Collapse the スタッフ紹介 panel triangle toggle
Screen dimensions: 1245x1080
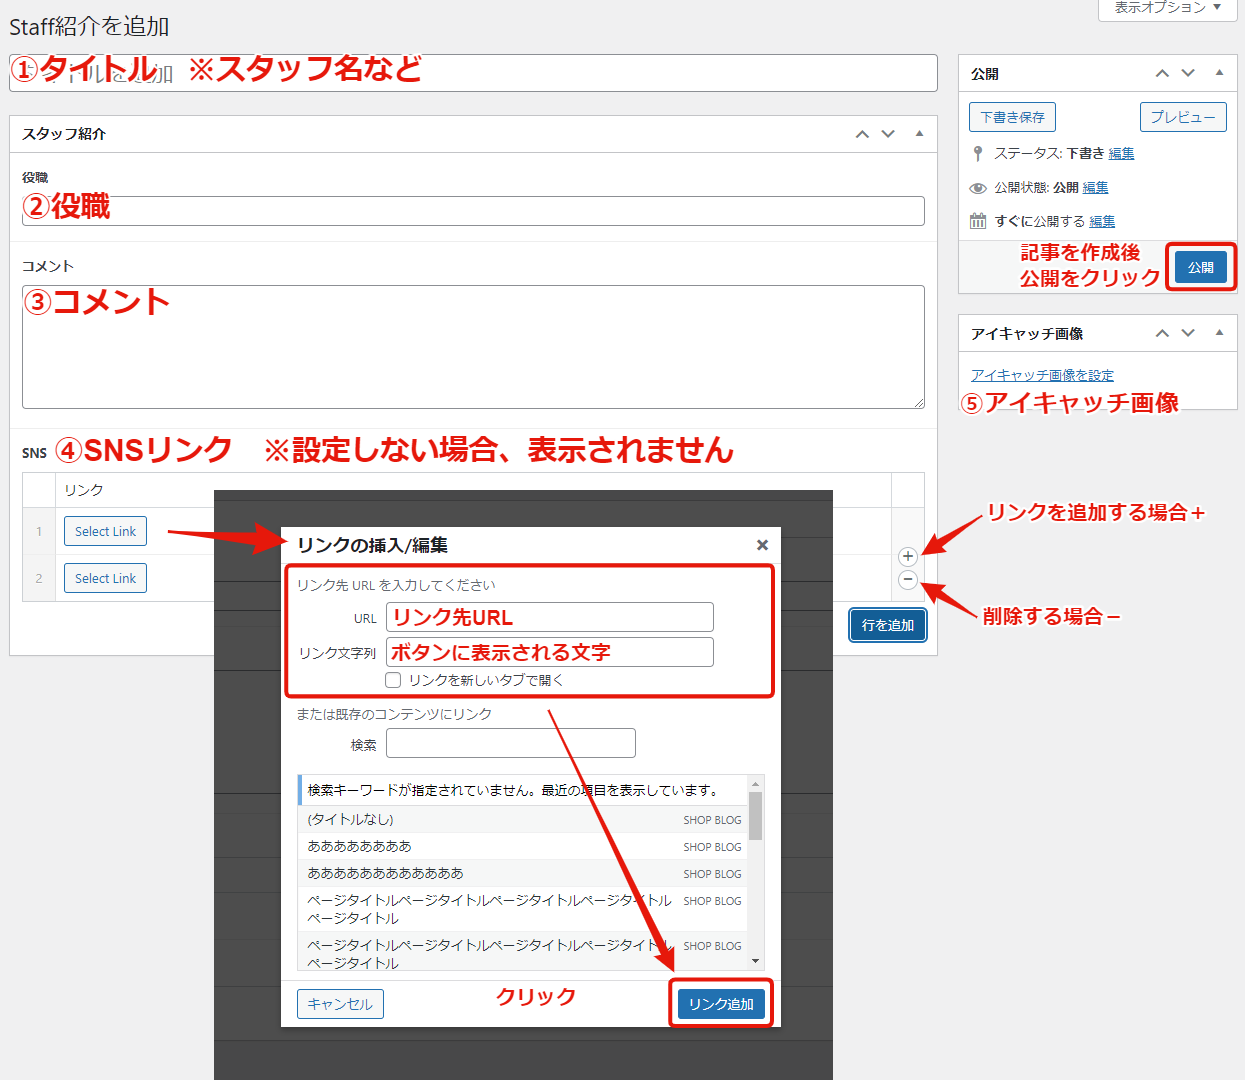point(919,134)
